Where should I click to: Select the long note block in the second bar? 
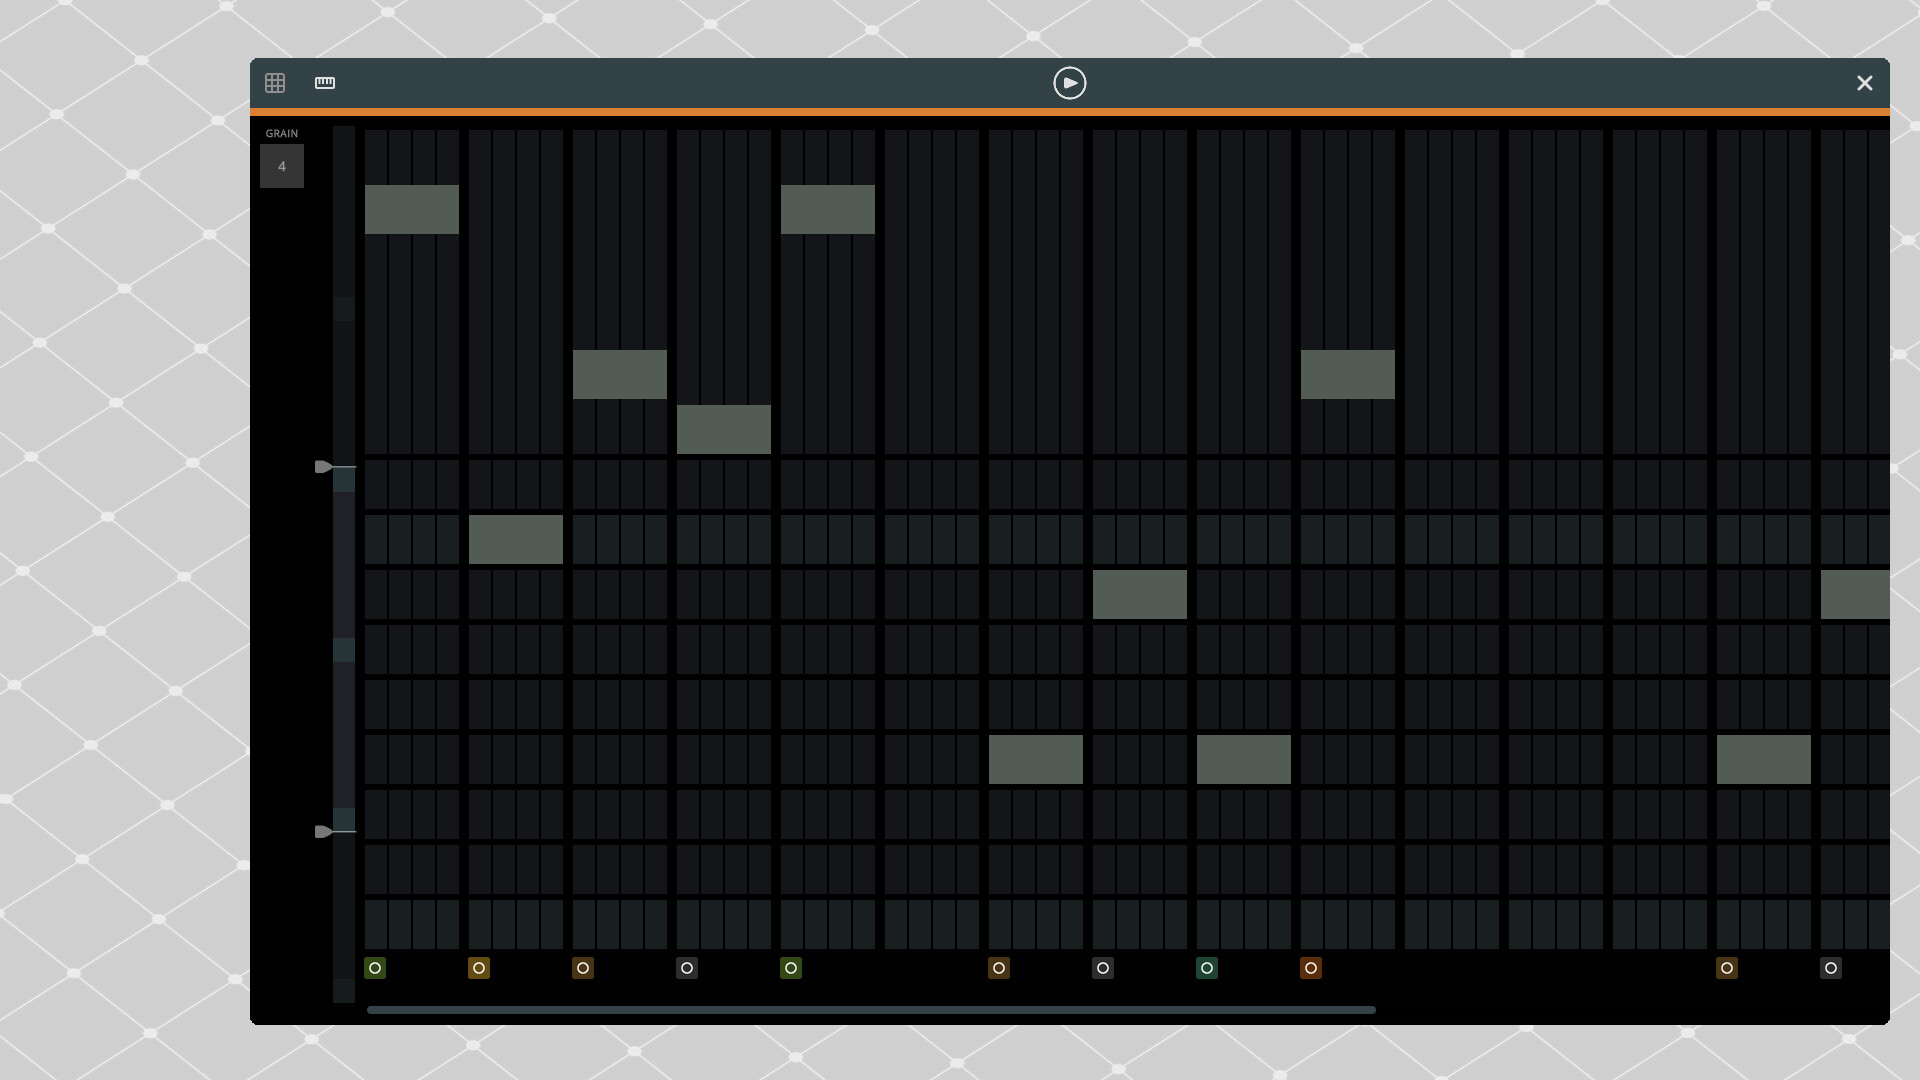(x=515, y=539)
